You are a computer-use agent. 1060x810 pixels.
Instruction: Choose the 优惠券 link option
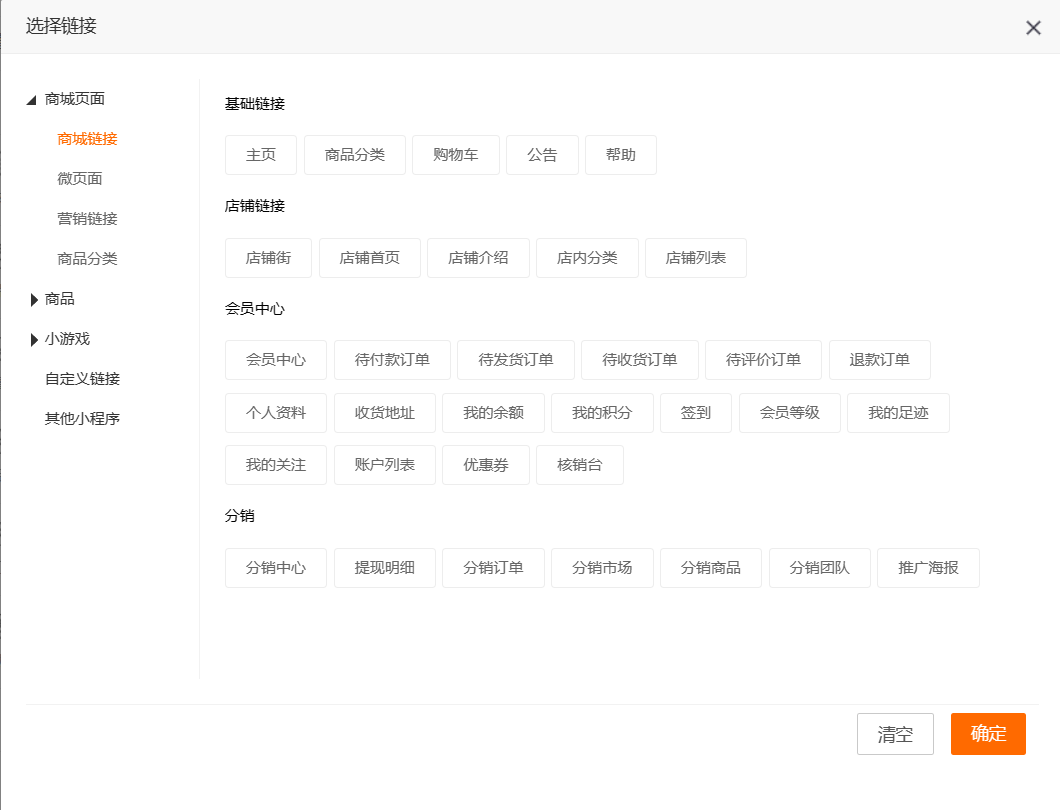tap(485, 465)
